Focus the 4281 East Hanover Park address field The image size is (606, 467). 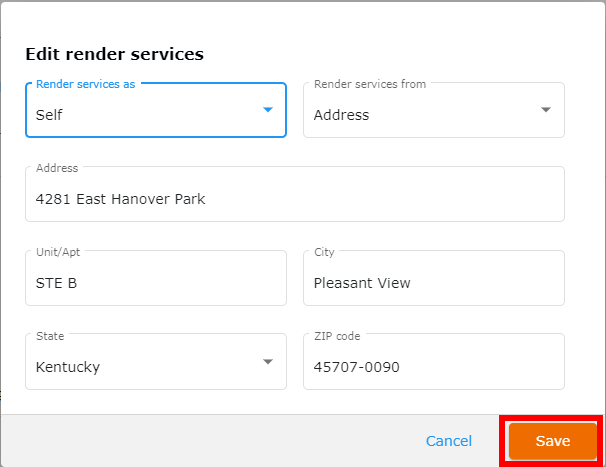point(295,194)
